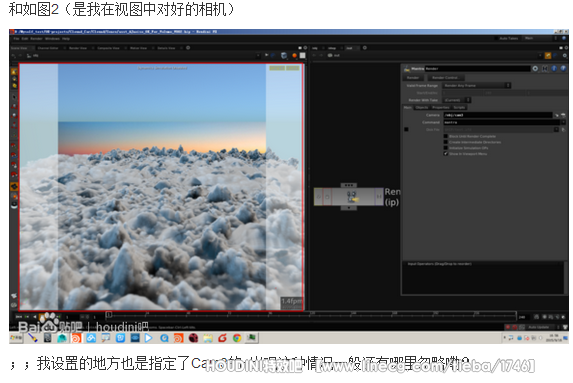Click the blue help icon in parameter header

click(x=563, y=68)
